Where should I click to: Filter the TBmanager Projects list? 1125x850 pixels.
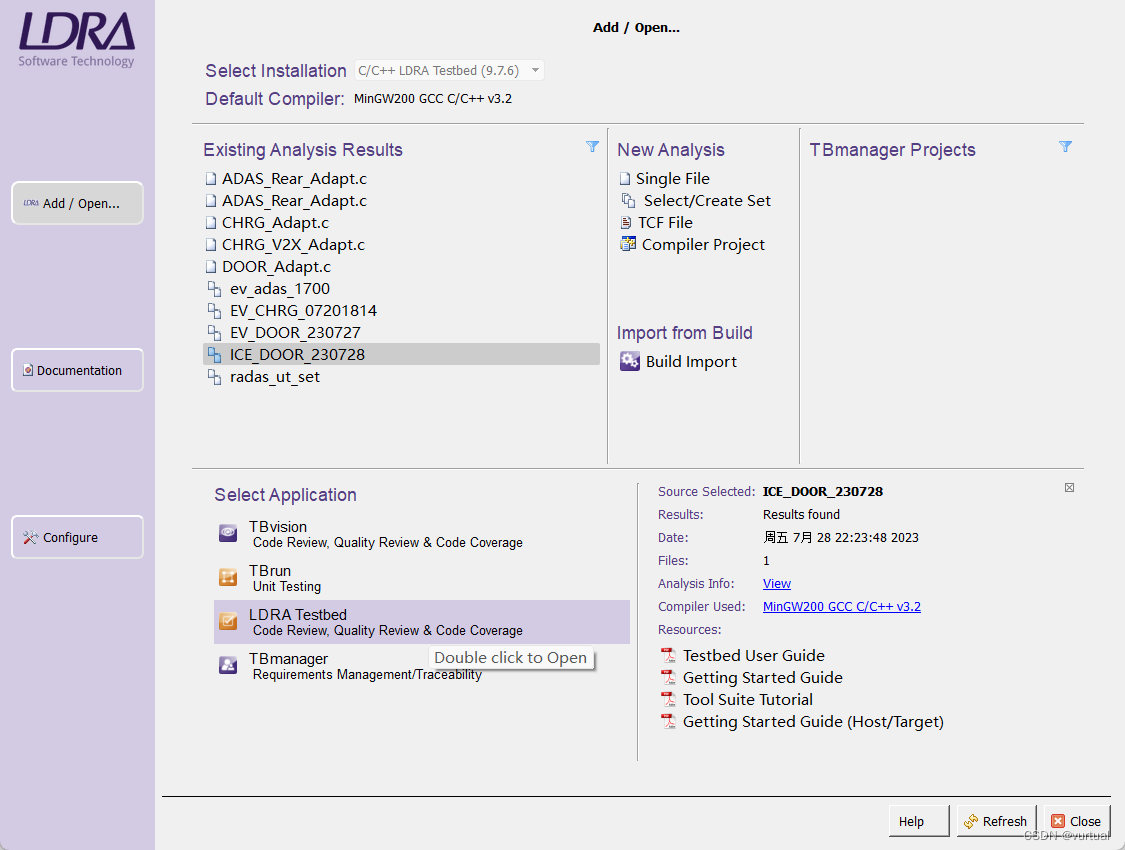click(x=1065, y=146)
